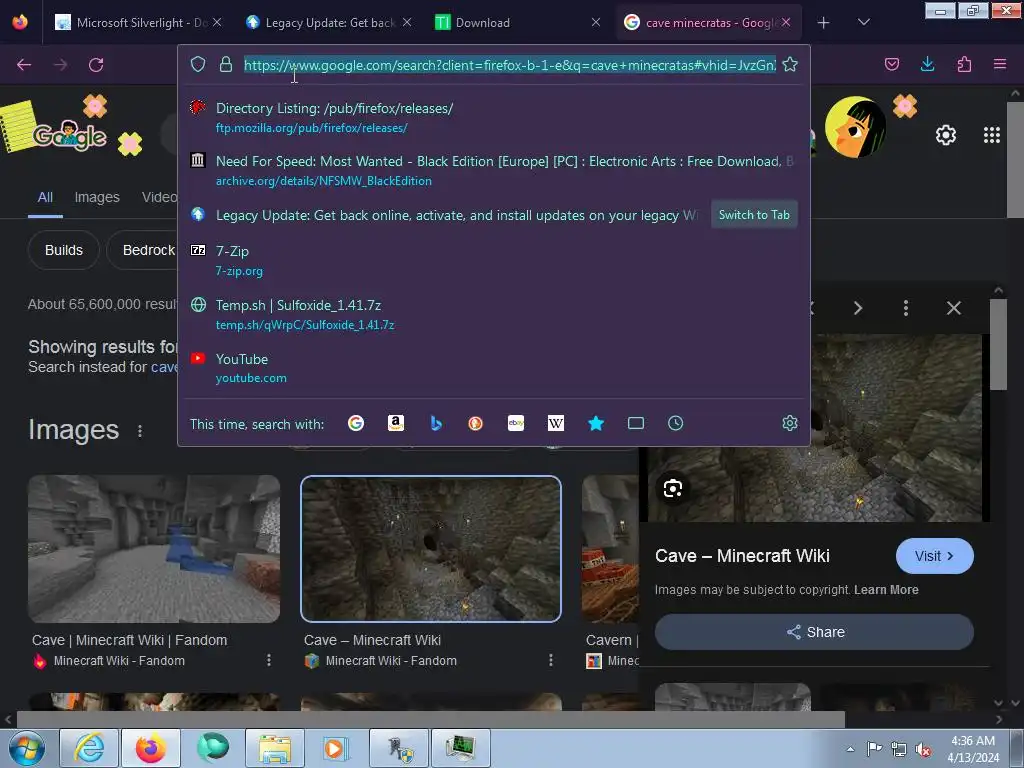Open search settings gear in dropdown

click(790, 423)
